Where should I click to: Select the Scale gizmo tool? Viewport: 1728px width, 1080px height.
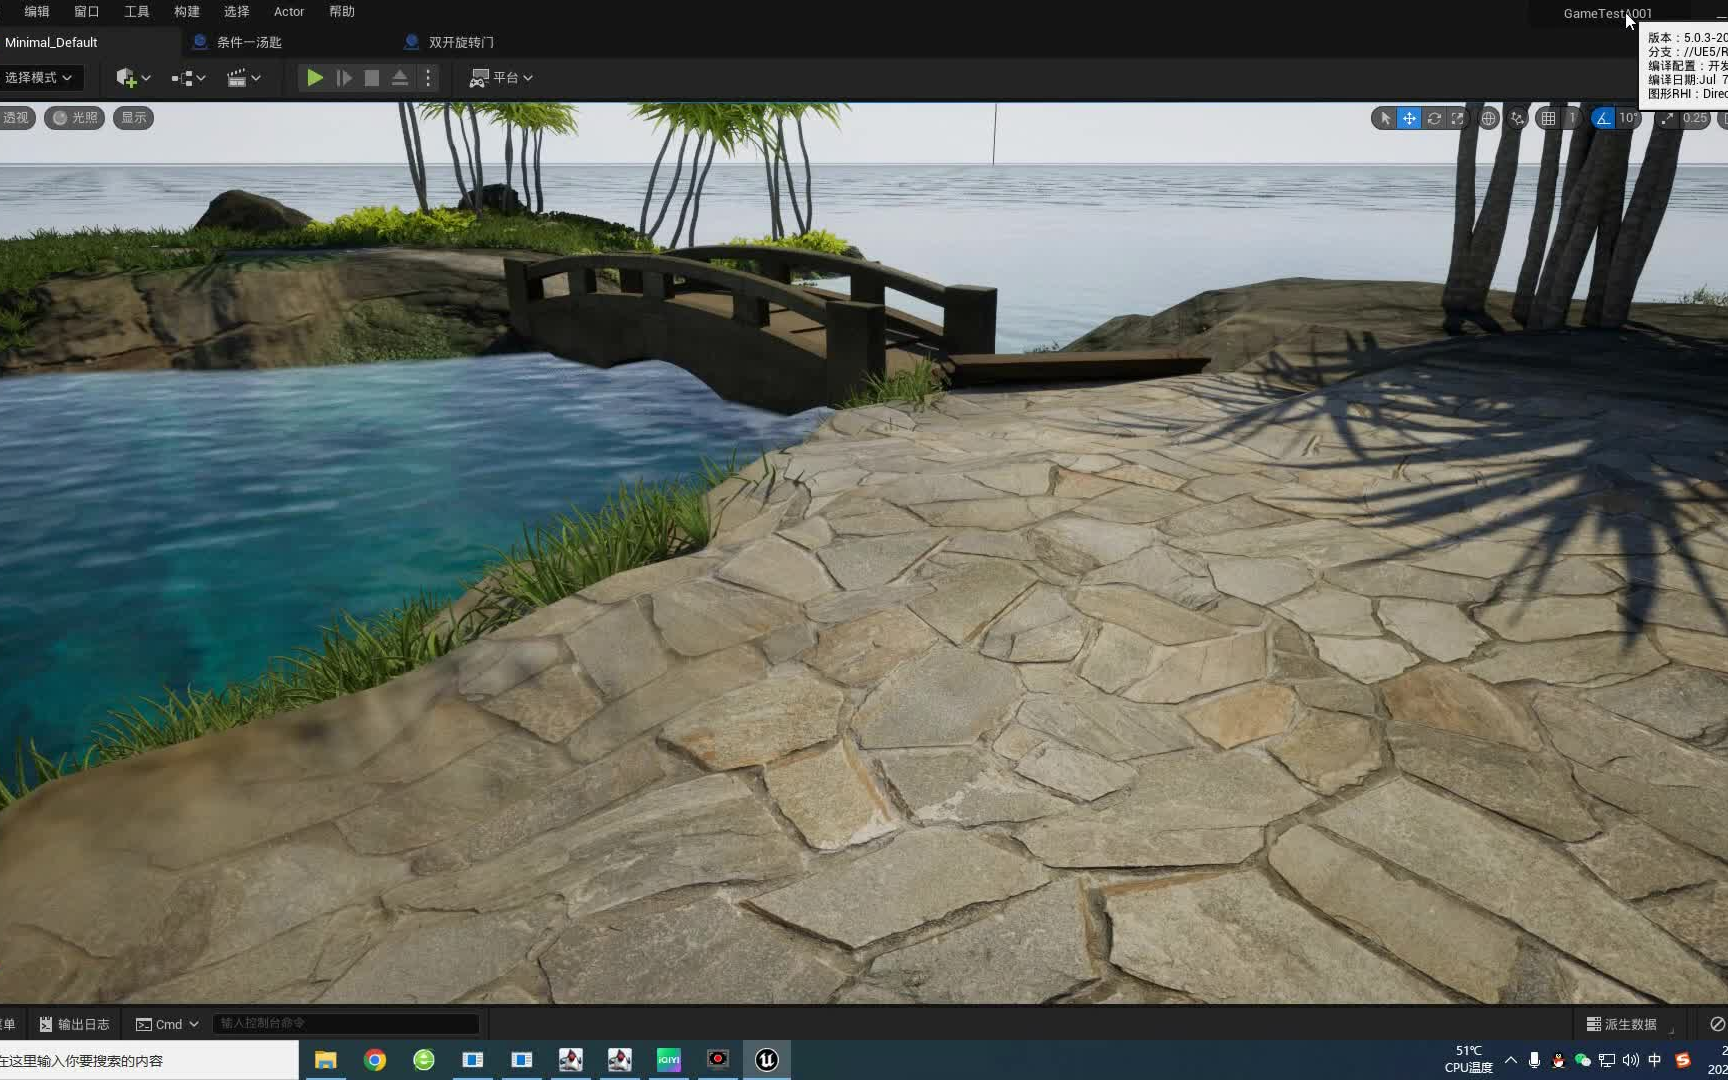click(1458, 118)
